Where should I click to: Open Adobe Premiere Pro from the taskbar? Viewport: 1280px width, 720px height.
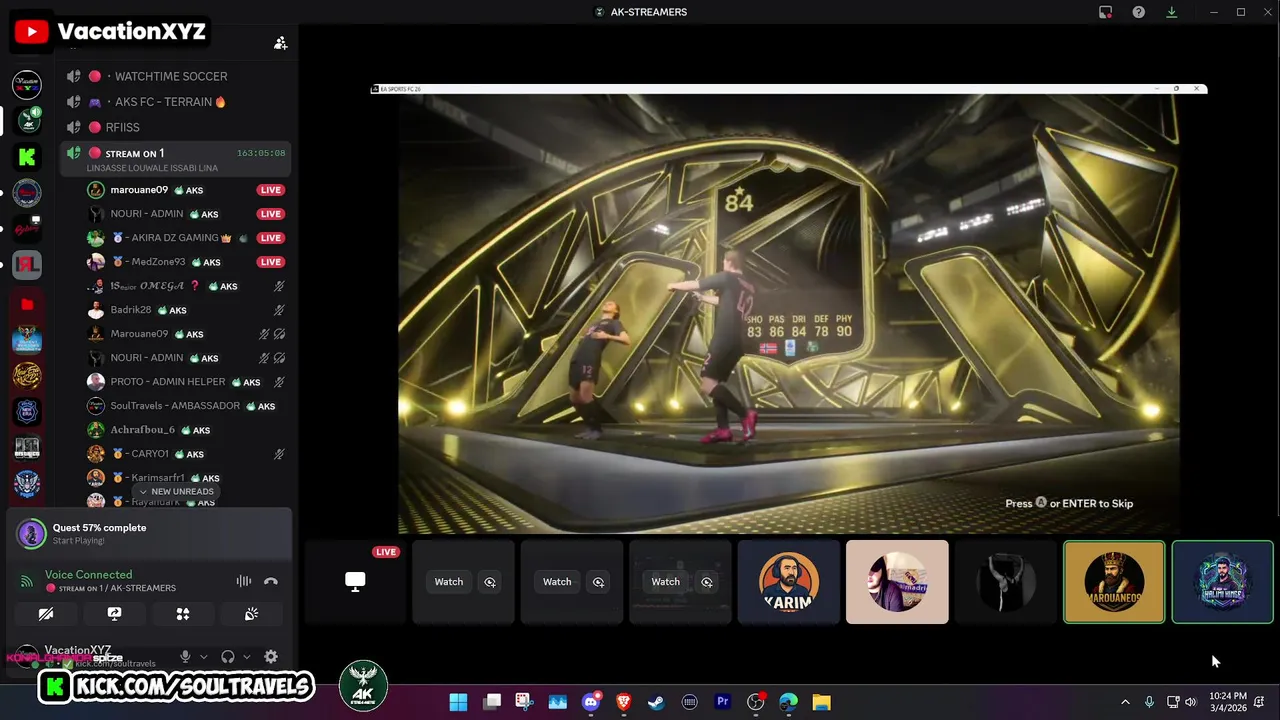722,702
